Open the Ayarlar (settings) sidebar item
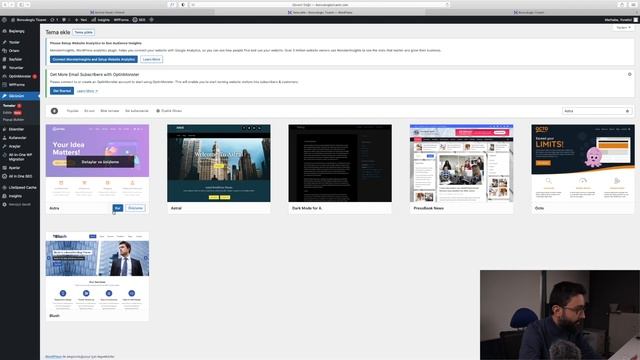Image resolution: width=640 pixels, height=360 pixels. pyautogui.click(x=14, y=168)
